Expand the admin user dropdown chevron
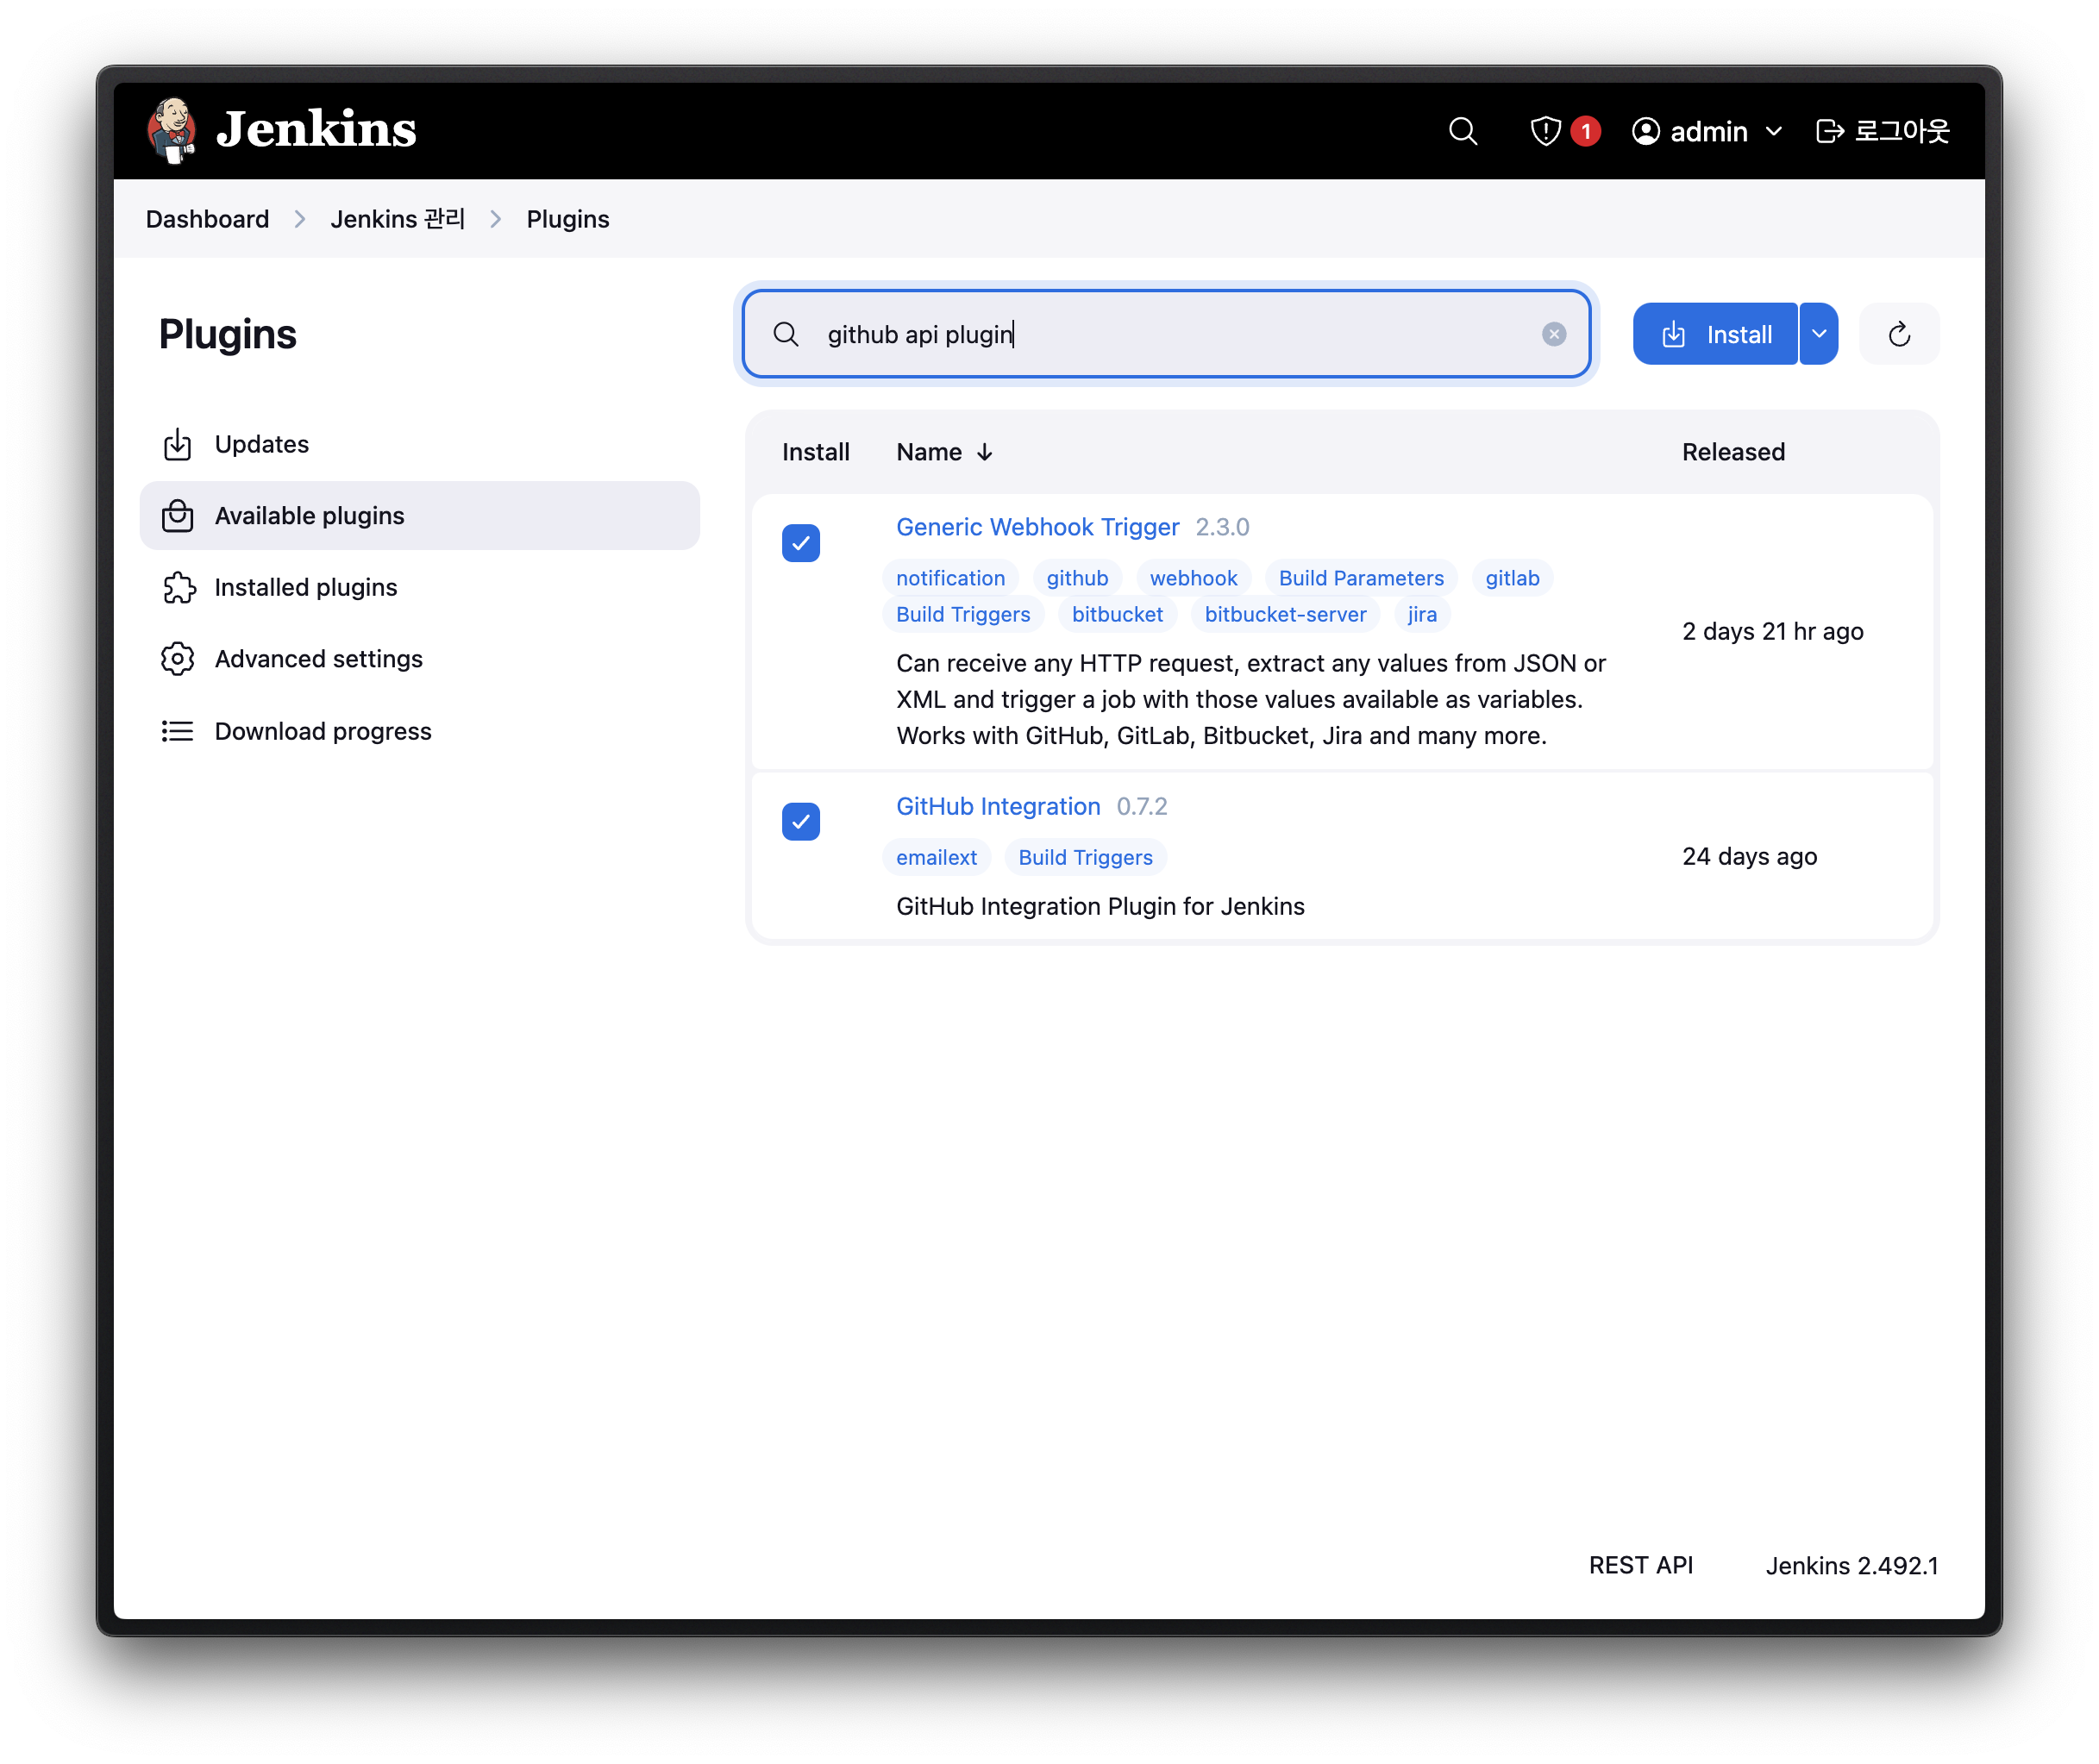 [x=1774, y=131]
